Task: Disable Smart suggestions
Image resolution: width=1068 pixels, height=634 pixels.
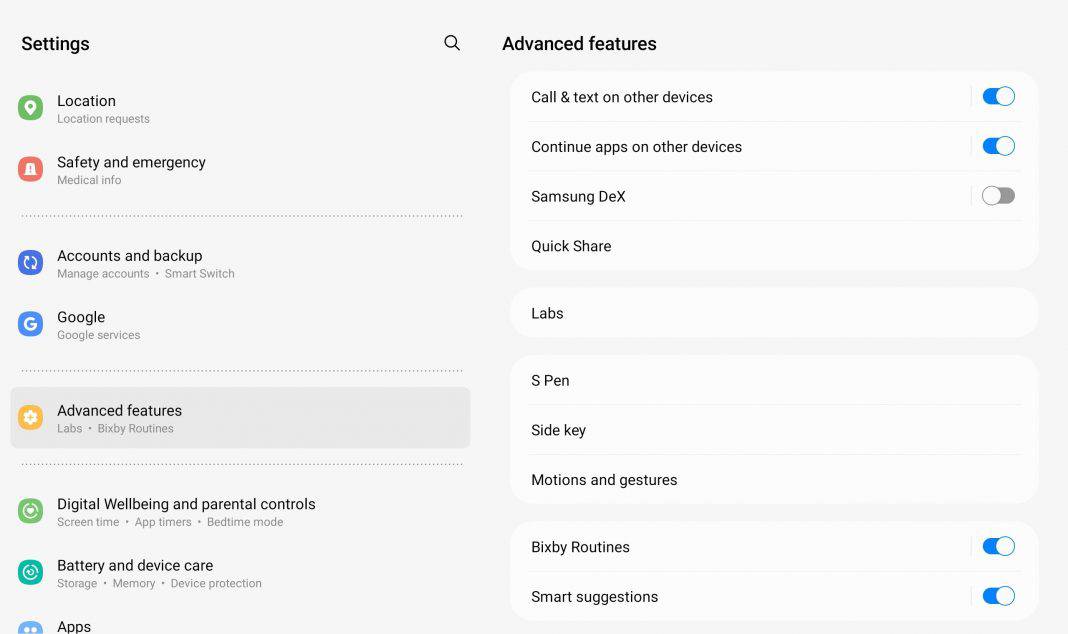Action: coord(998,595)
